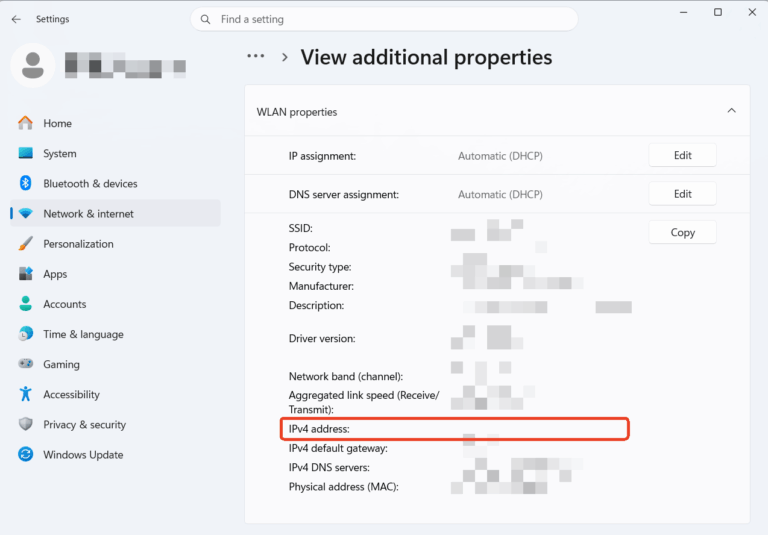Click the IPv4 DNS servers label
This screenshot has width=768, height=535.
pos(329,467)
